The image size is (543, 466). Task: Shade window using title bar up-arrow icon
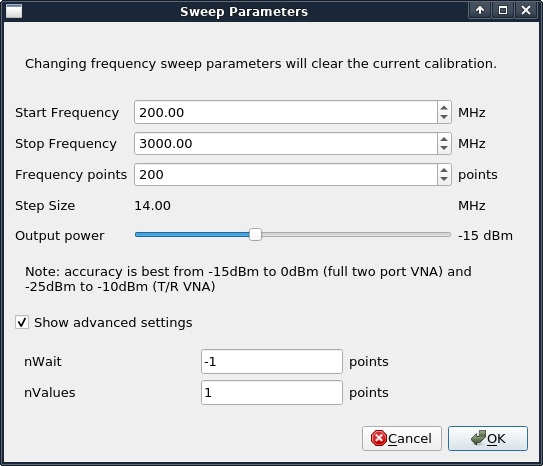[x=480, y=10]
